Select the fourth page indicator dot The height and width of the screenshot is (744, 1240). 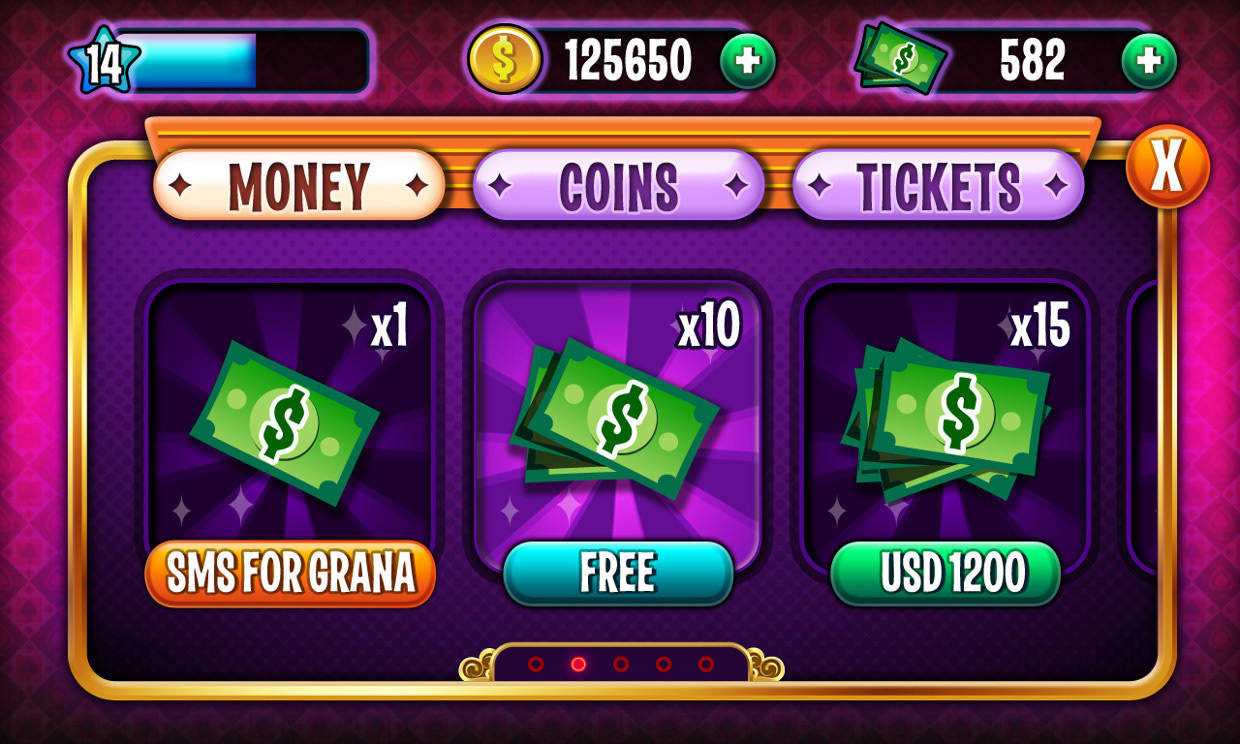click(663, 664)
